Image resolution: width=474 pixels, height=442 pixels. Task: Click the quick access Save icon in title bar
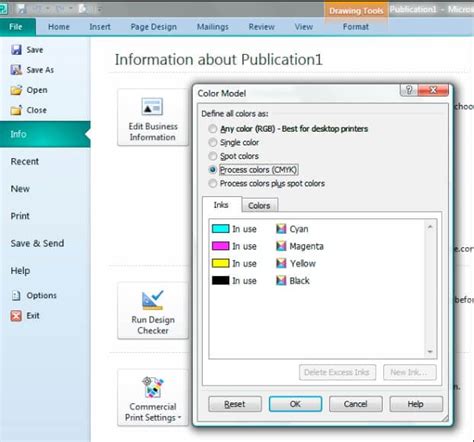click(21, 9)
